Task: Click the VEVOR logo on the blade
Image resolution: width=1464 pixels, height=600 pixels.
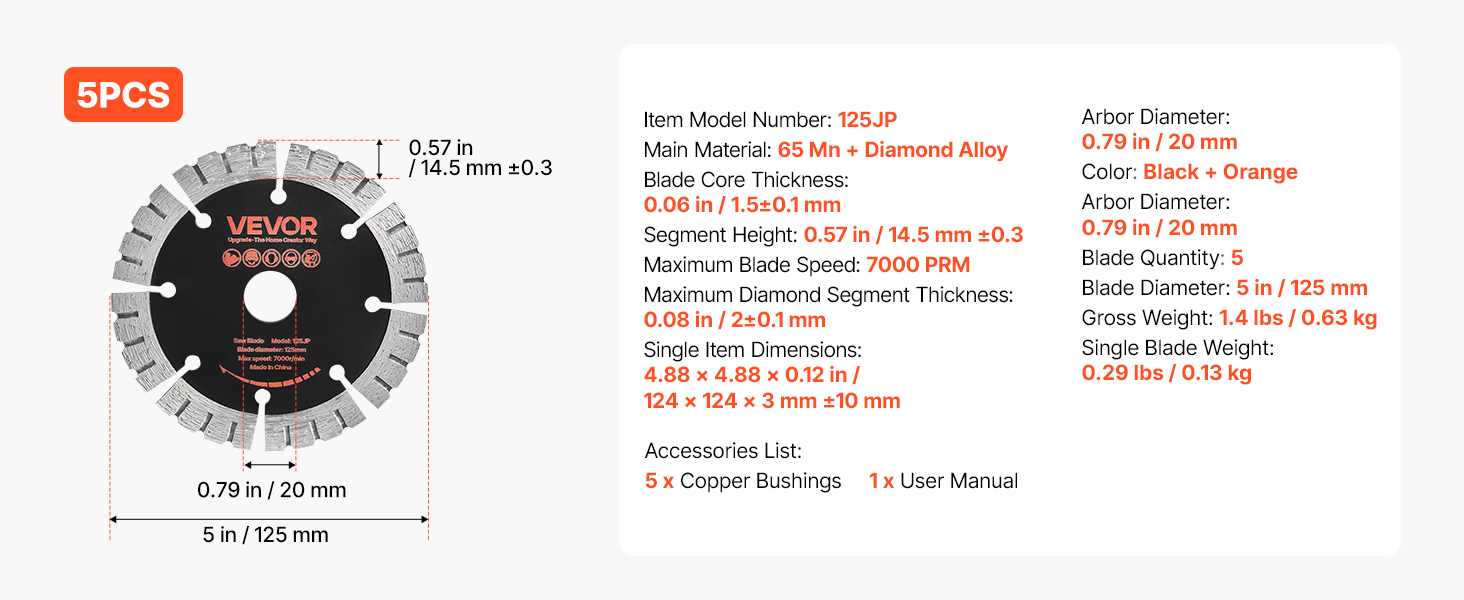Action: pos(271,226)
